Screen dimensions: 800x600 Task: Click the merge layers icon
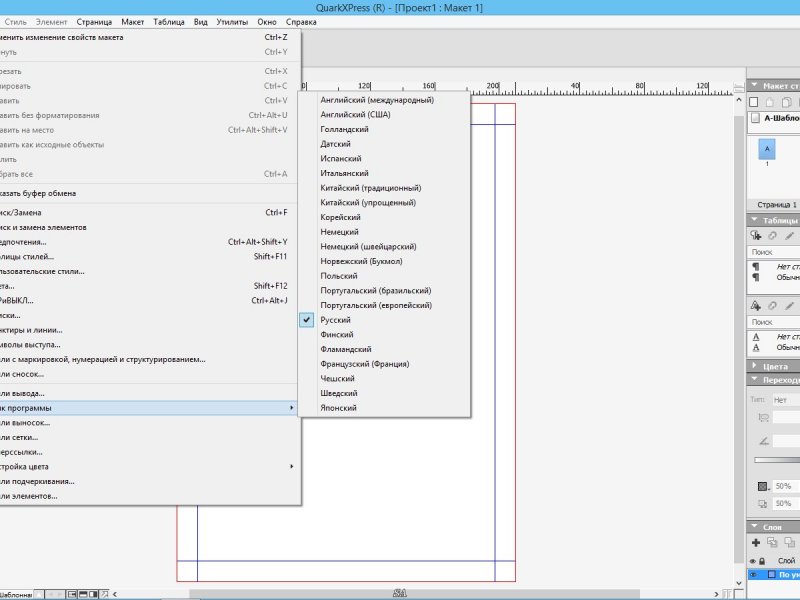[772, 542]
